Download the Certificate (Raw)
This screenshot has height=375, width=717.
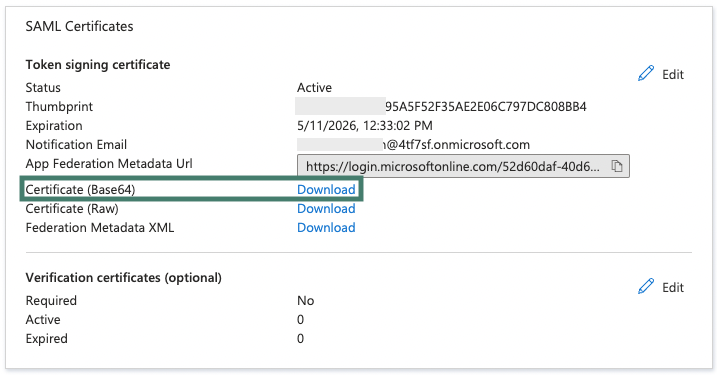(x=326, y=209)
